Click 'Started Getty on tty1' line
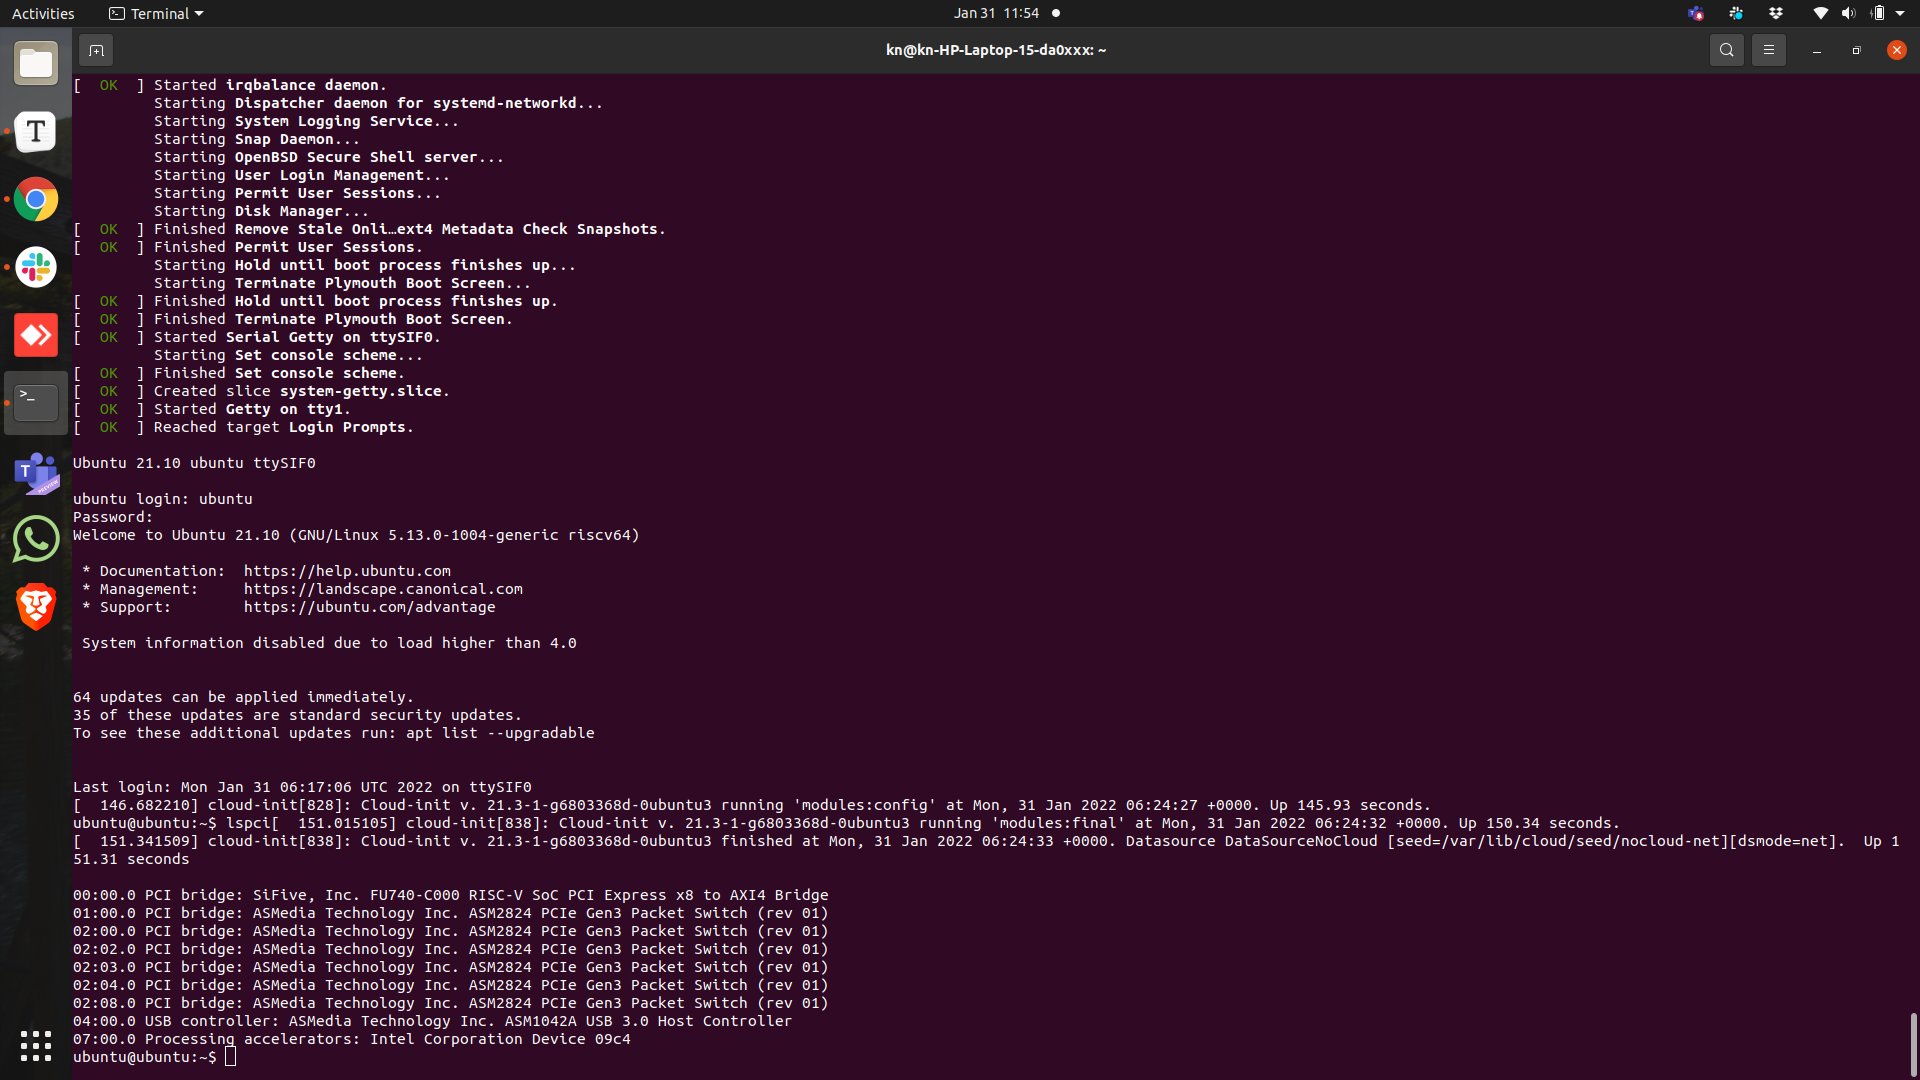Viewport: 1920px width, 1080px height. [212, 409]
